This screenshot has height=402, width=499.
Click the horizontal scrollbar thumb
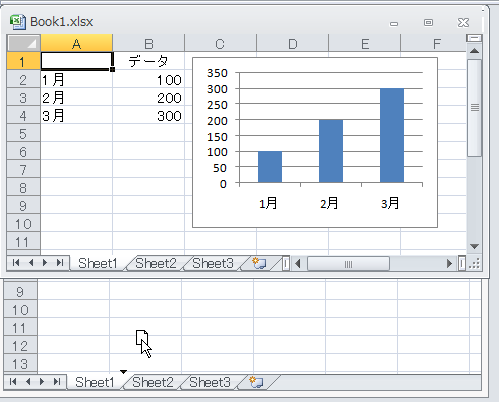coord(348,264)
